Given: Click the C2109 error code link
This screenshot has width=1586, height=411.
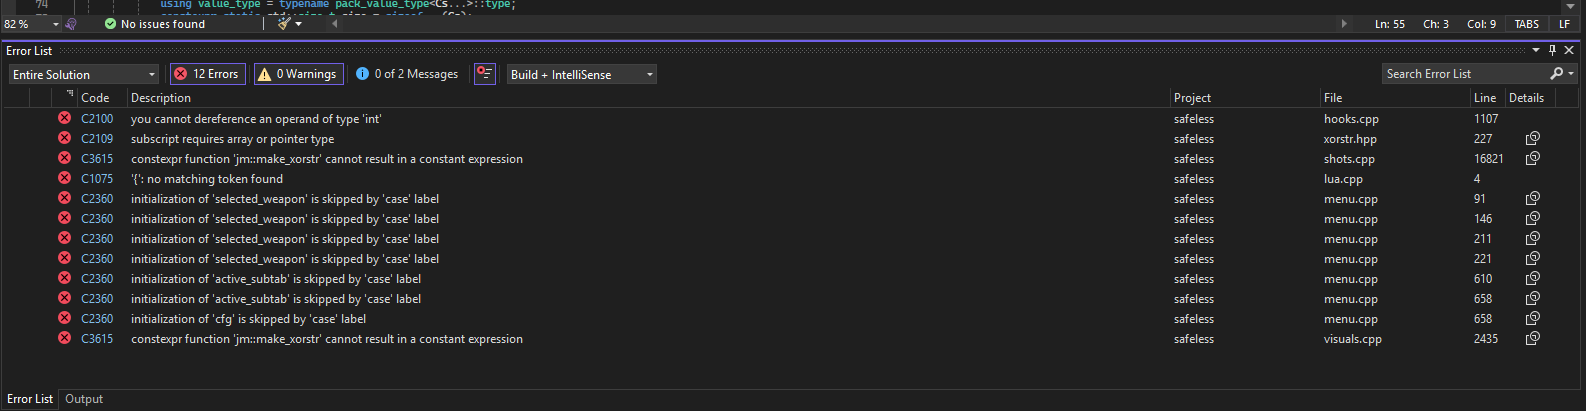Looking at the screenshot, I should (x=97, y=139).
